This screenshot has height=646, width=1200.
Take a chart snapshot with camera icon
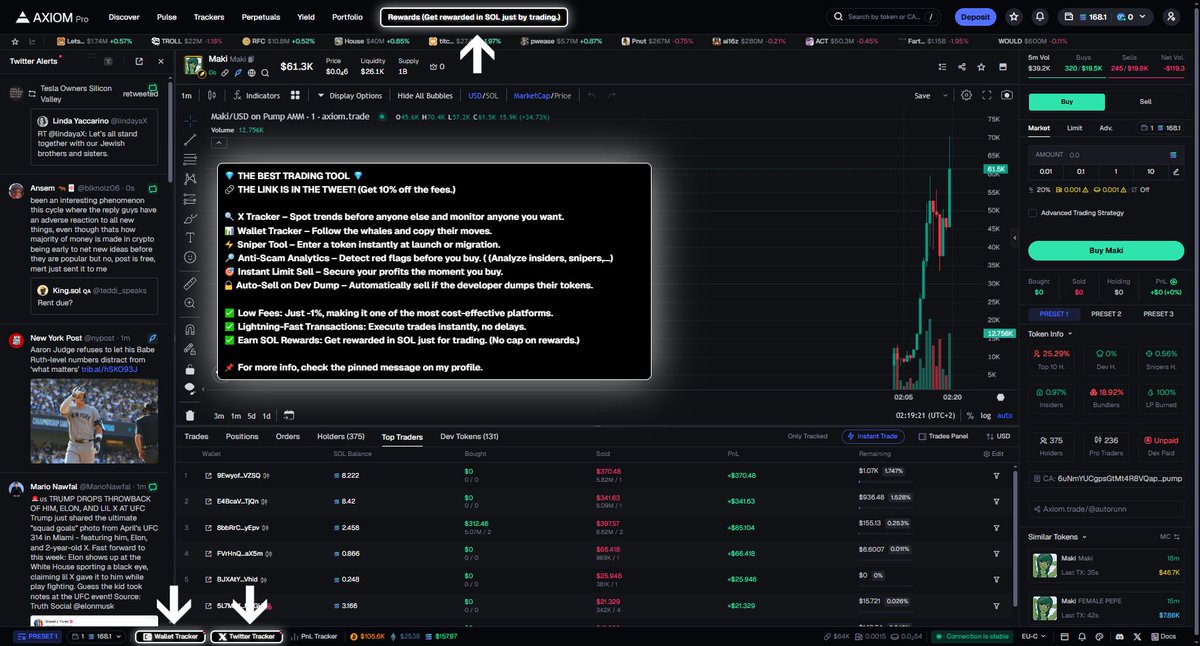coord(1007,95)
